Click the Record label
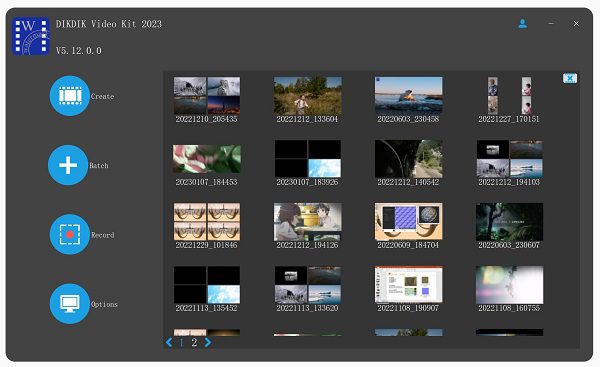The height and width of the screenshot is (367, 600). click(103, 235)
